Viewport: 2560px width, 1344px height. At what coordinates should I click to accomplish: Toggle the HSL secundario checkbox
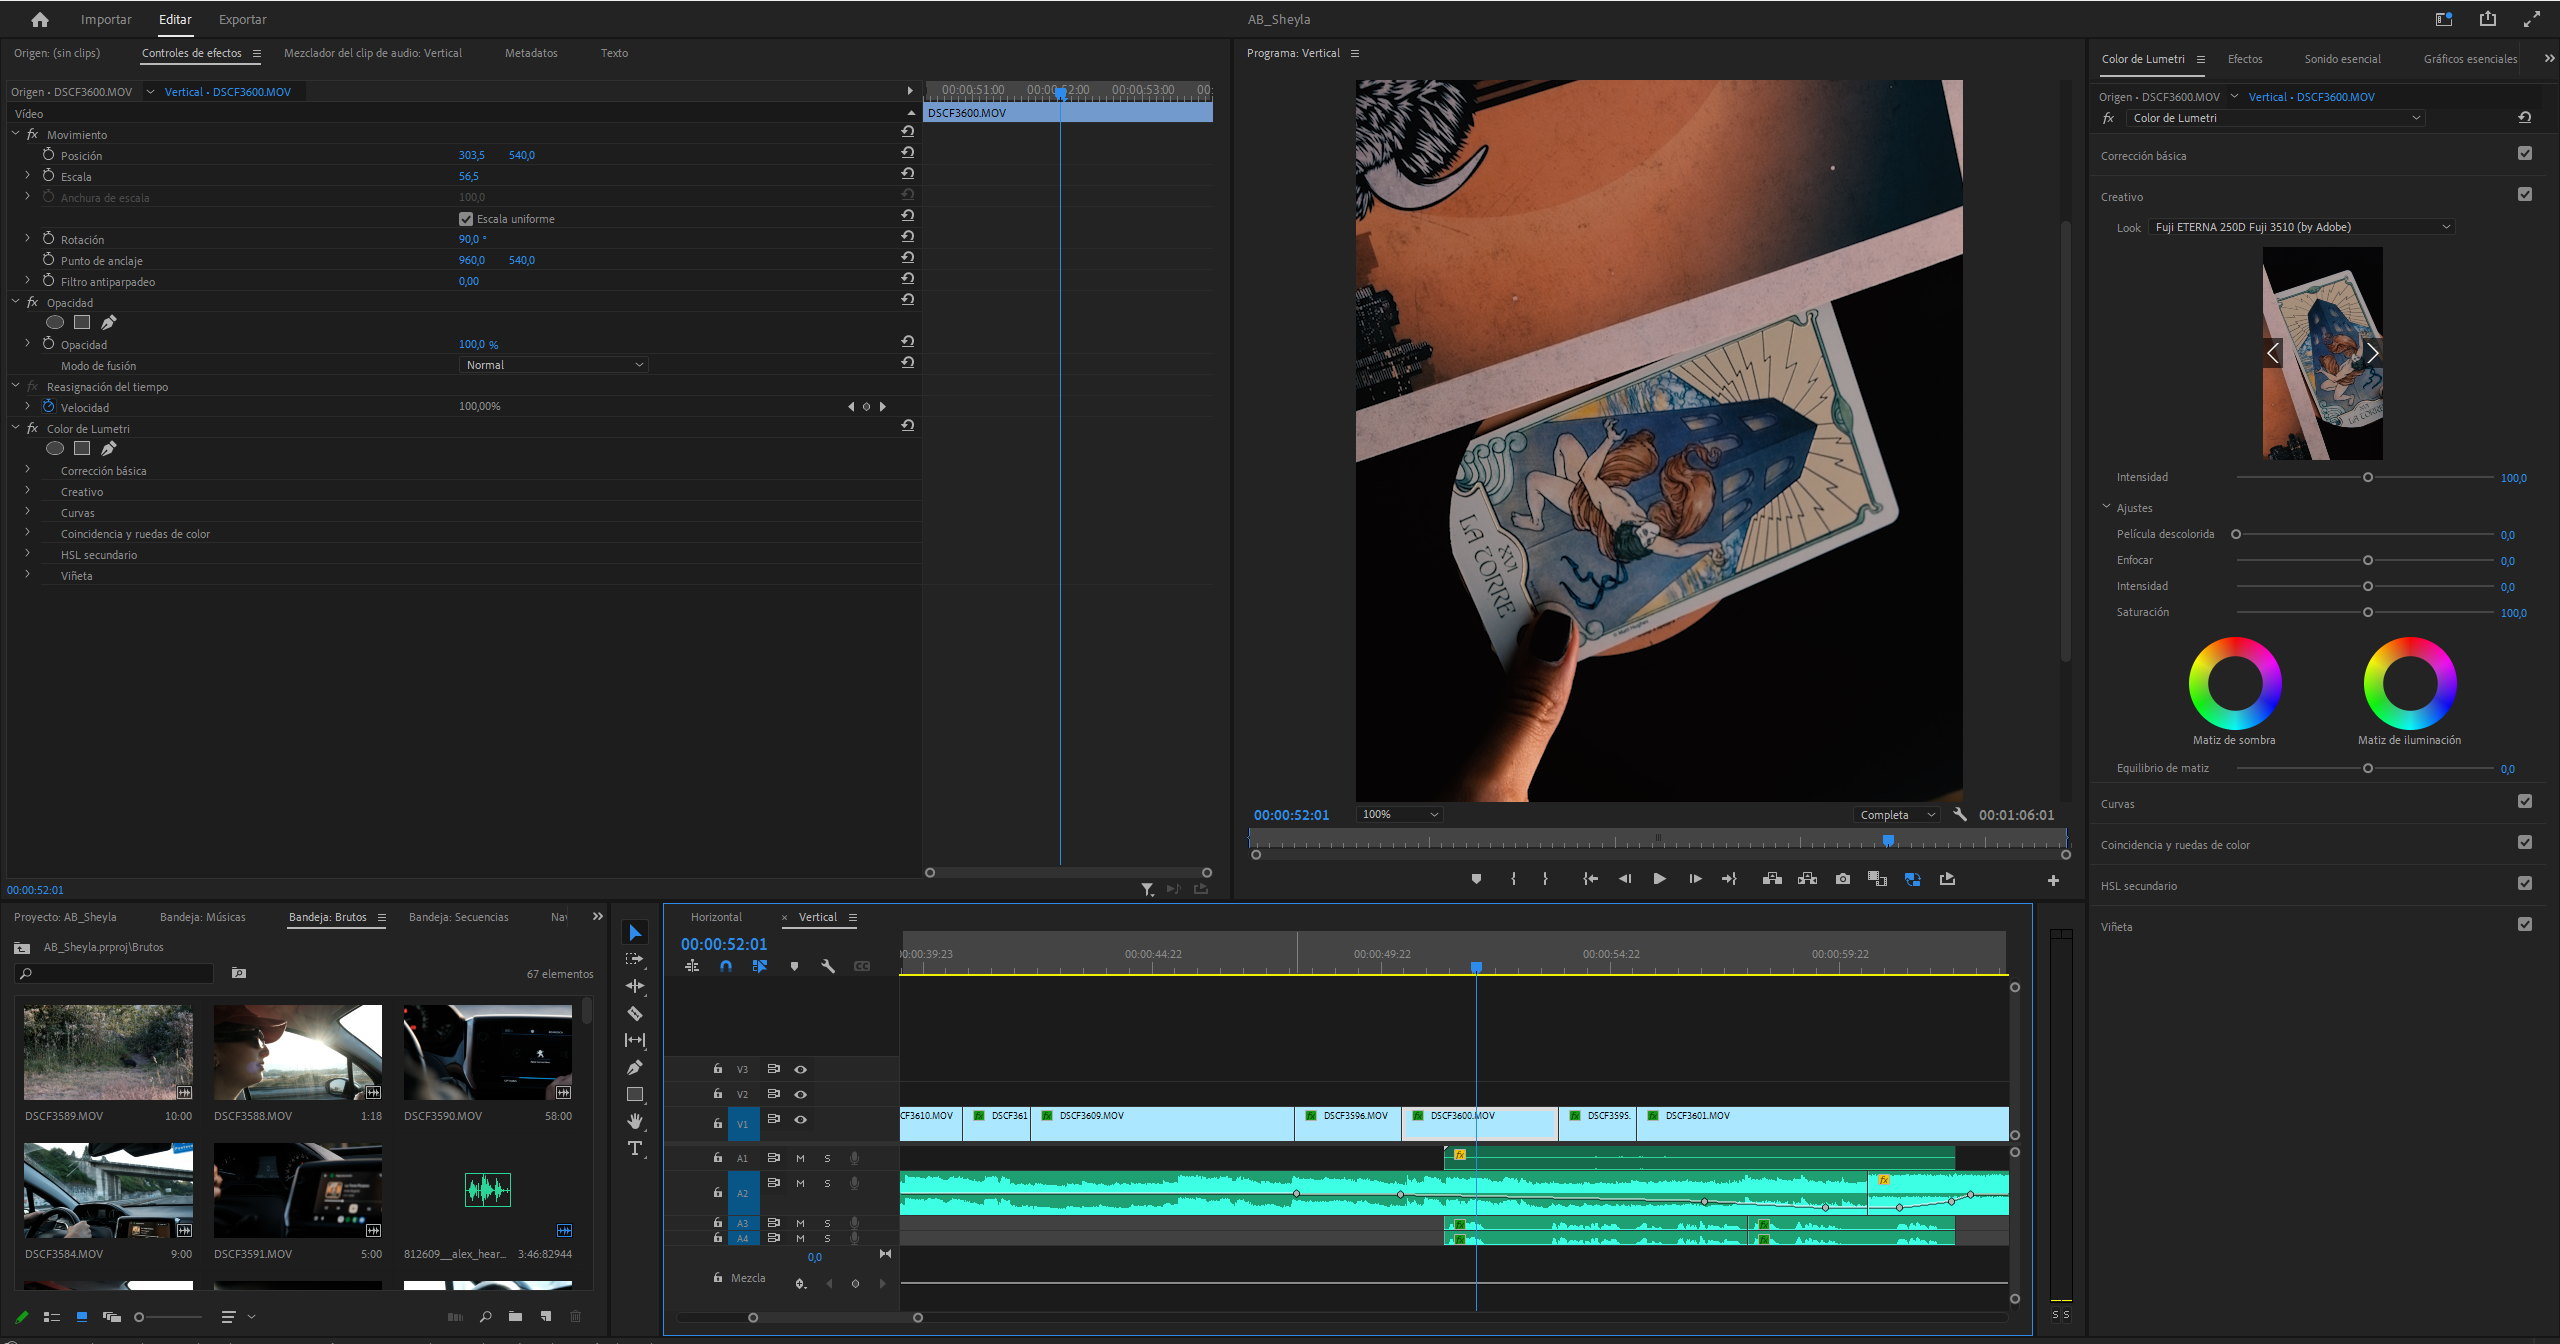coord(2525,883)
